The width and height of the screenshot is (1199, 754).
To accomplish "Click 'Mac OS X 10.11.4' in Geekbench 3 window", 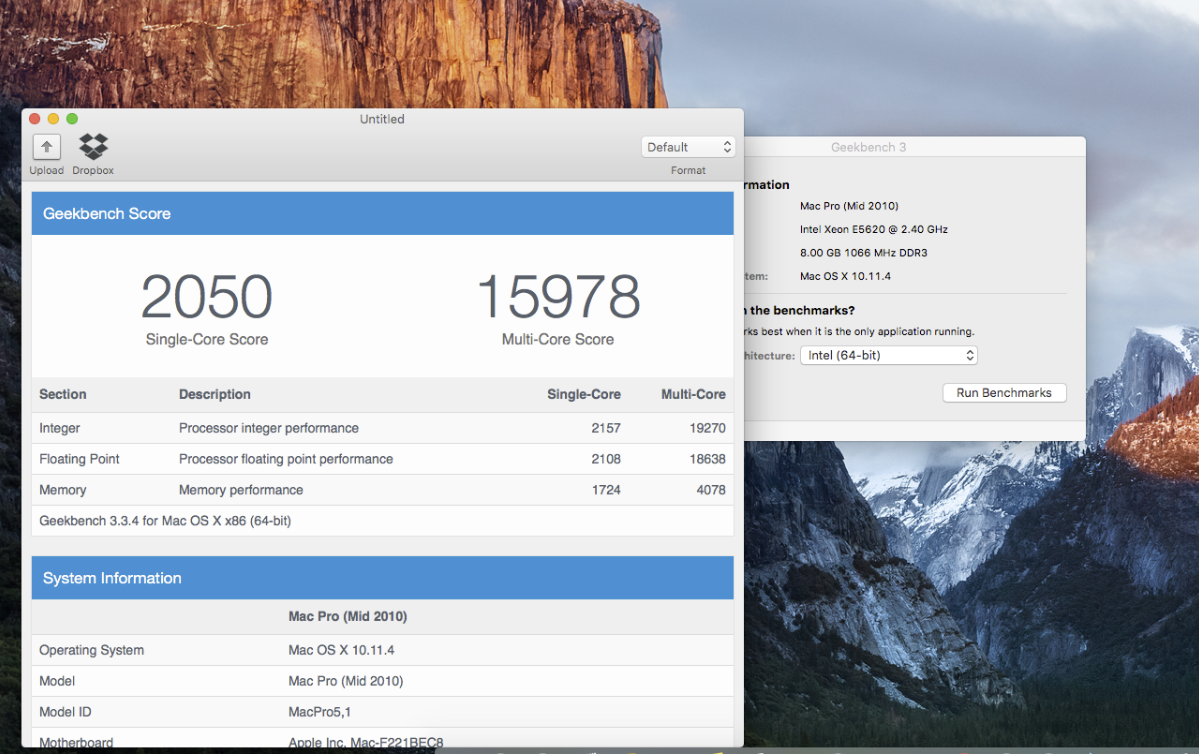I will 845,276.
